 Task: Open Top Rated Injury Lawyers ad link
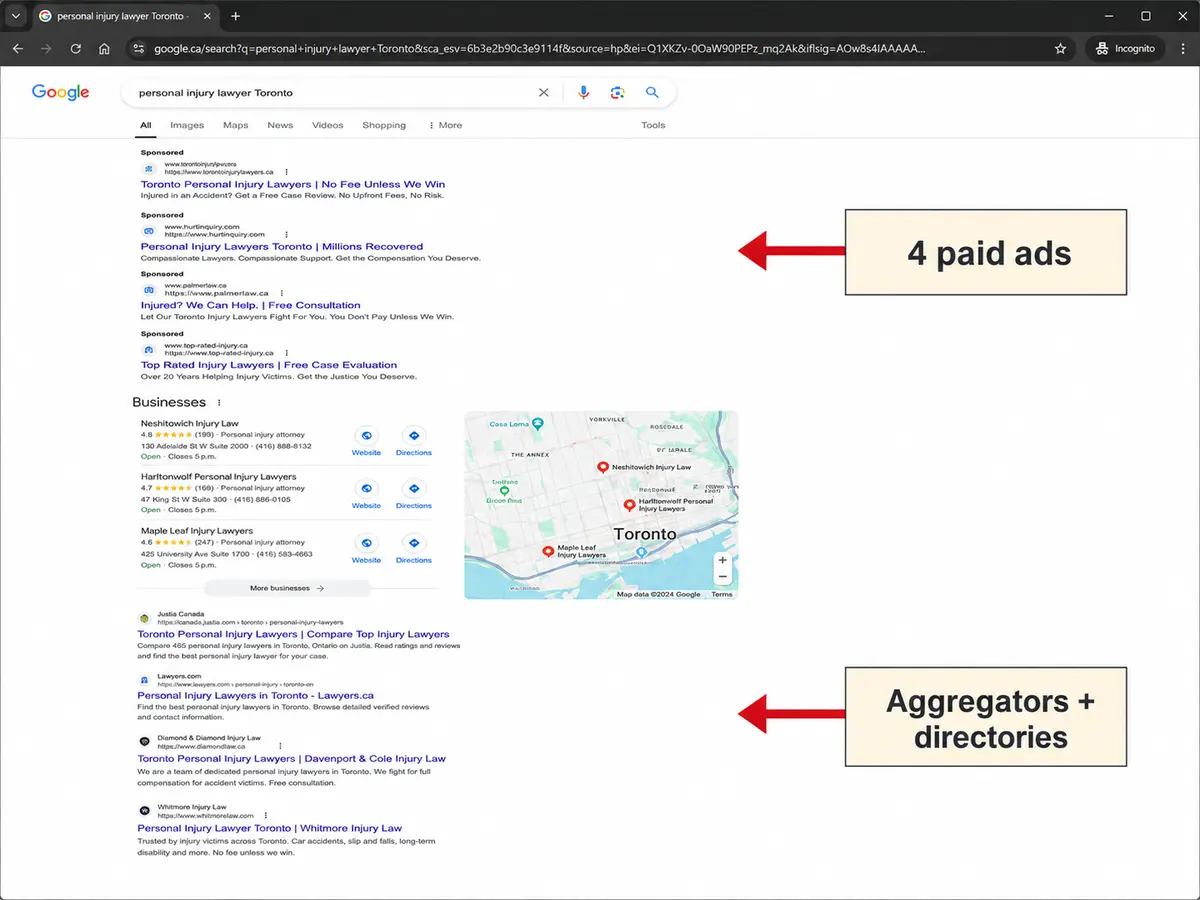click(269, 365)
